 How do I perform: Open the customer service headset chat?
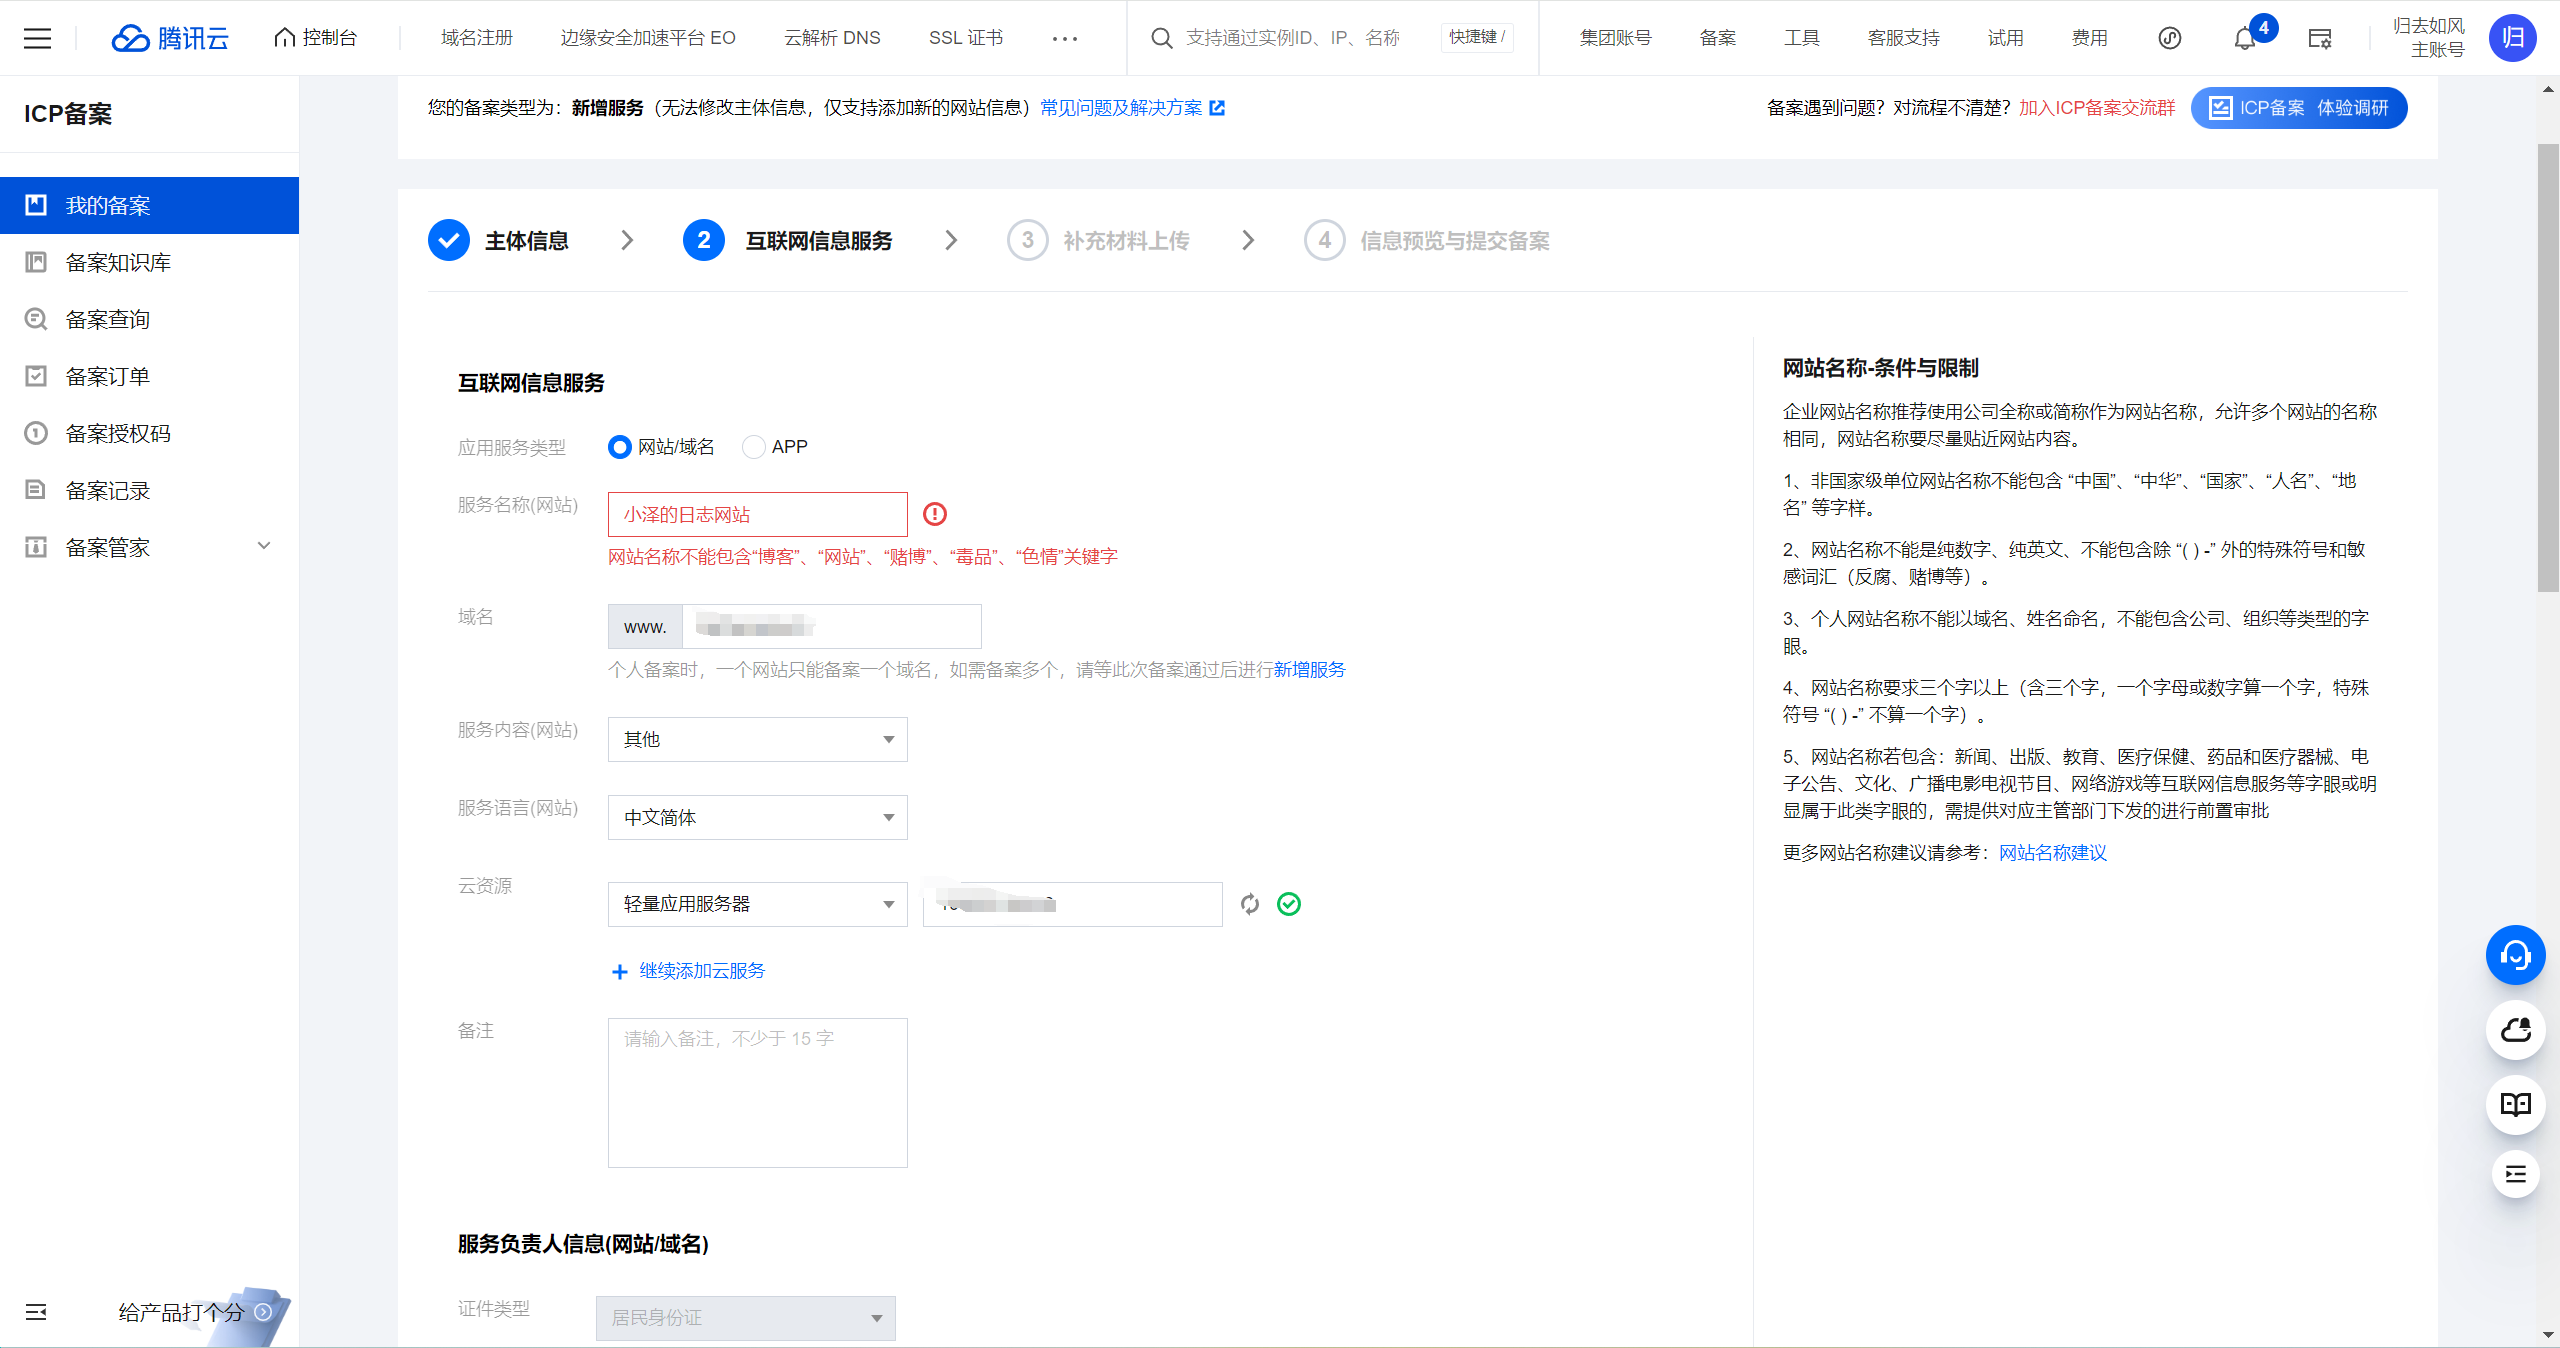click(x=2515, y=955)
